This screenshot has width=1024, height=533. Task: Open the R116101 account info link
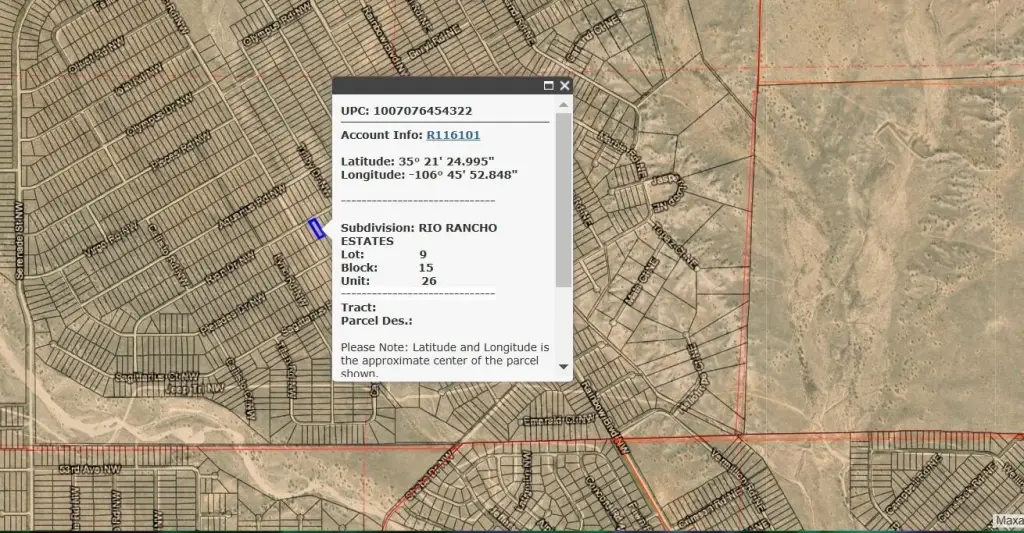click(x=453, y=135)
